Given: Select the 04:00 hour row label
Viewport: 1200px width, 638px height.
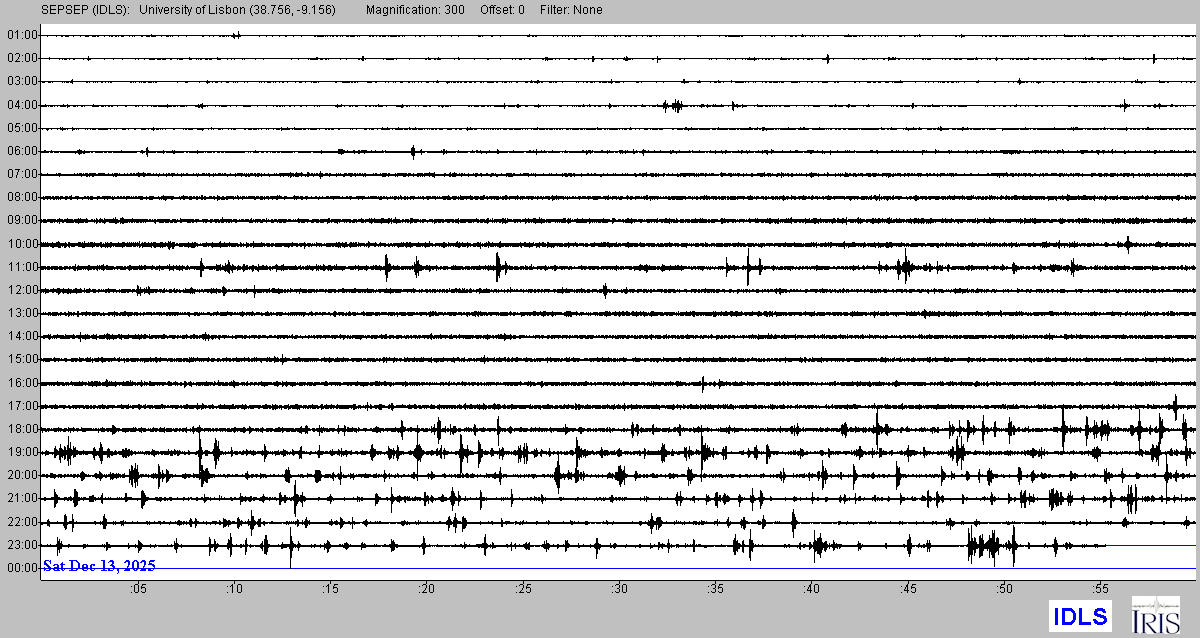Looking at the screenshot, I should pos(22,105).
